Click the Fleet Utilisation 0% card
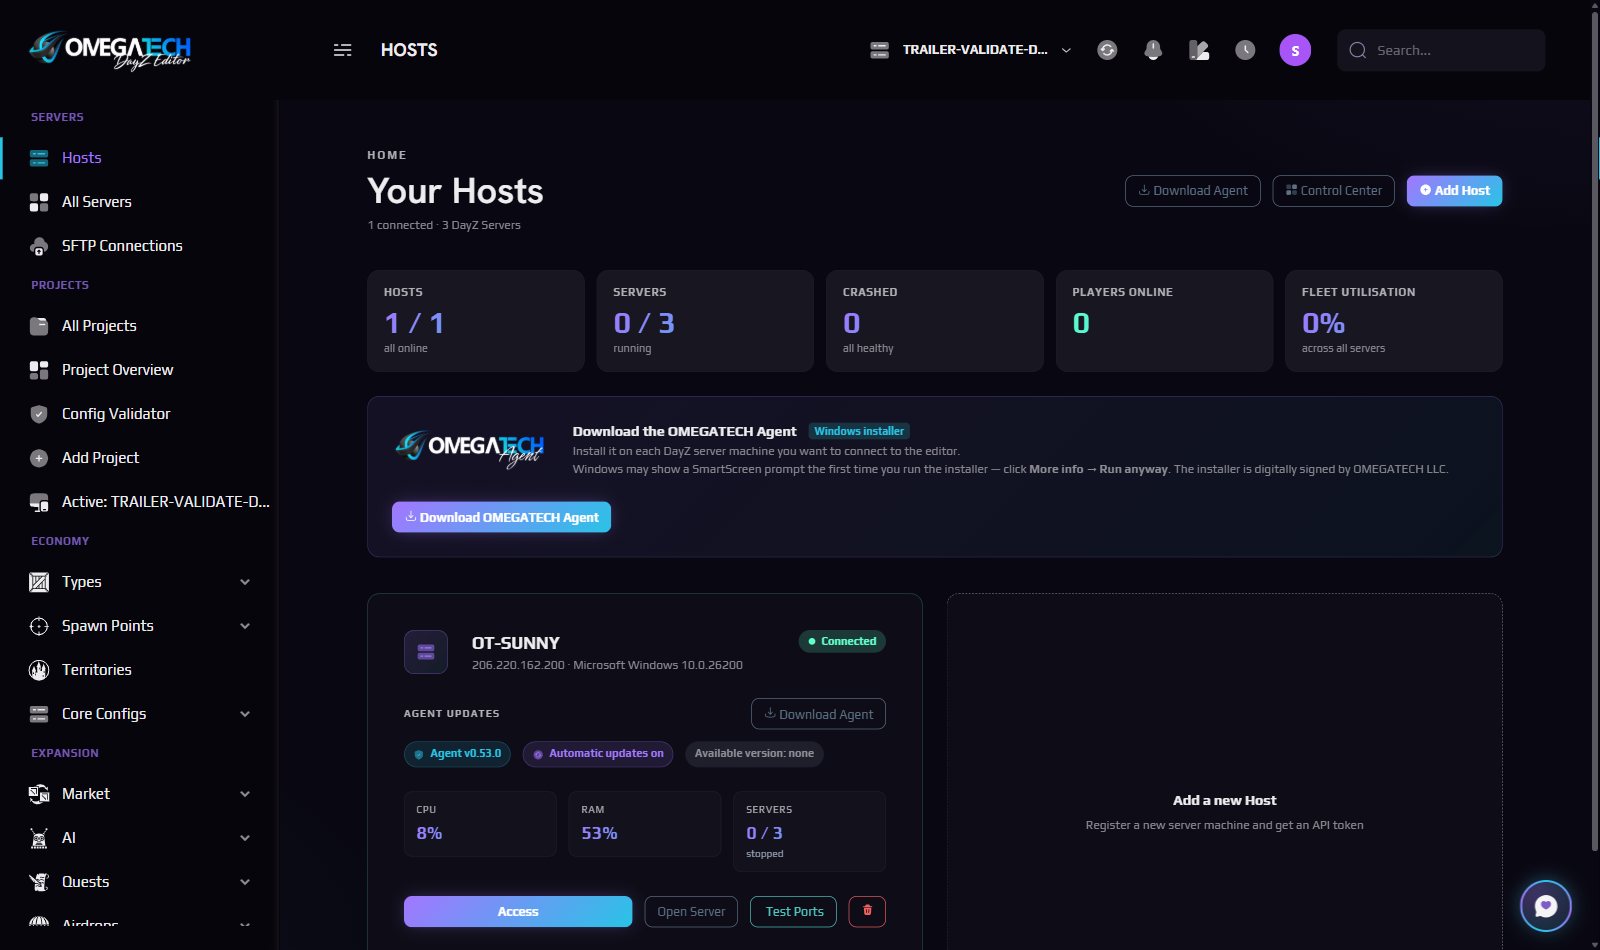Viewport: 1600px width, 950px height. (x=1393, y=321)
